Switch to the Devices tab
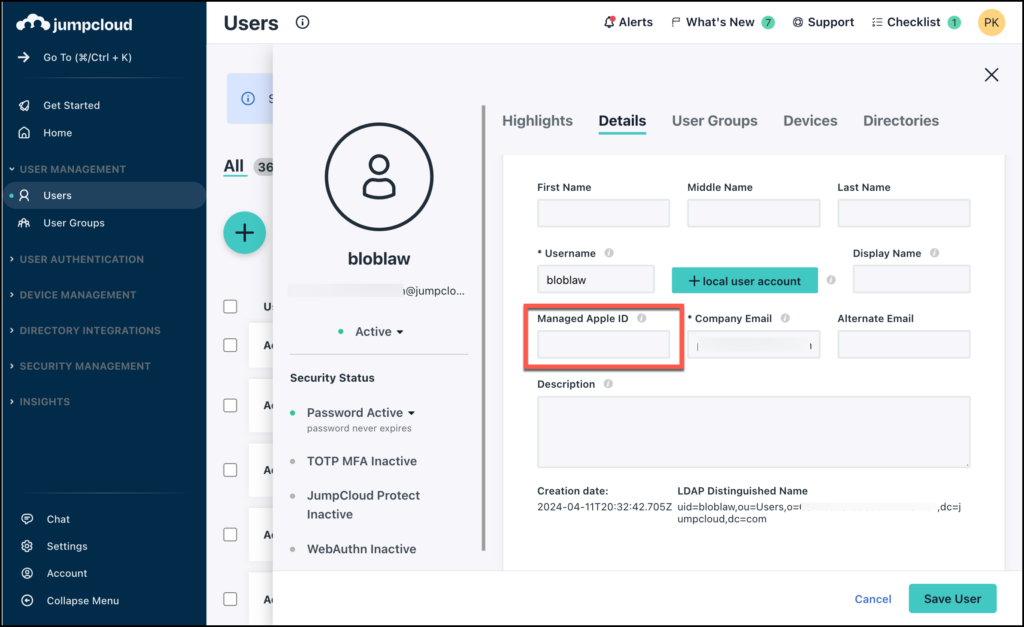Viewport: 1024px width, 627px height. coord(810,121)
